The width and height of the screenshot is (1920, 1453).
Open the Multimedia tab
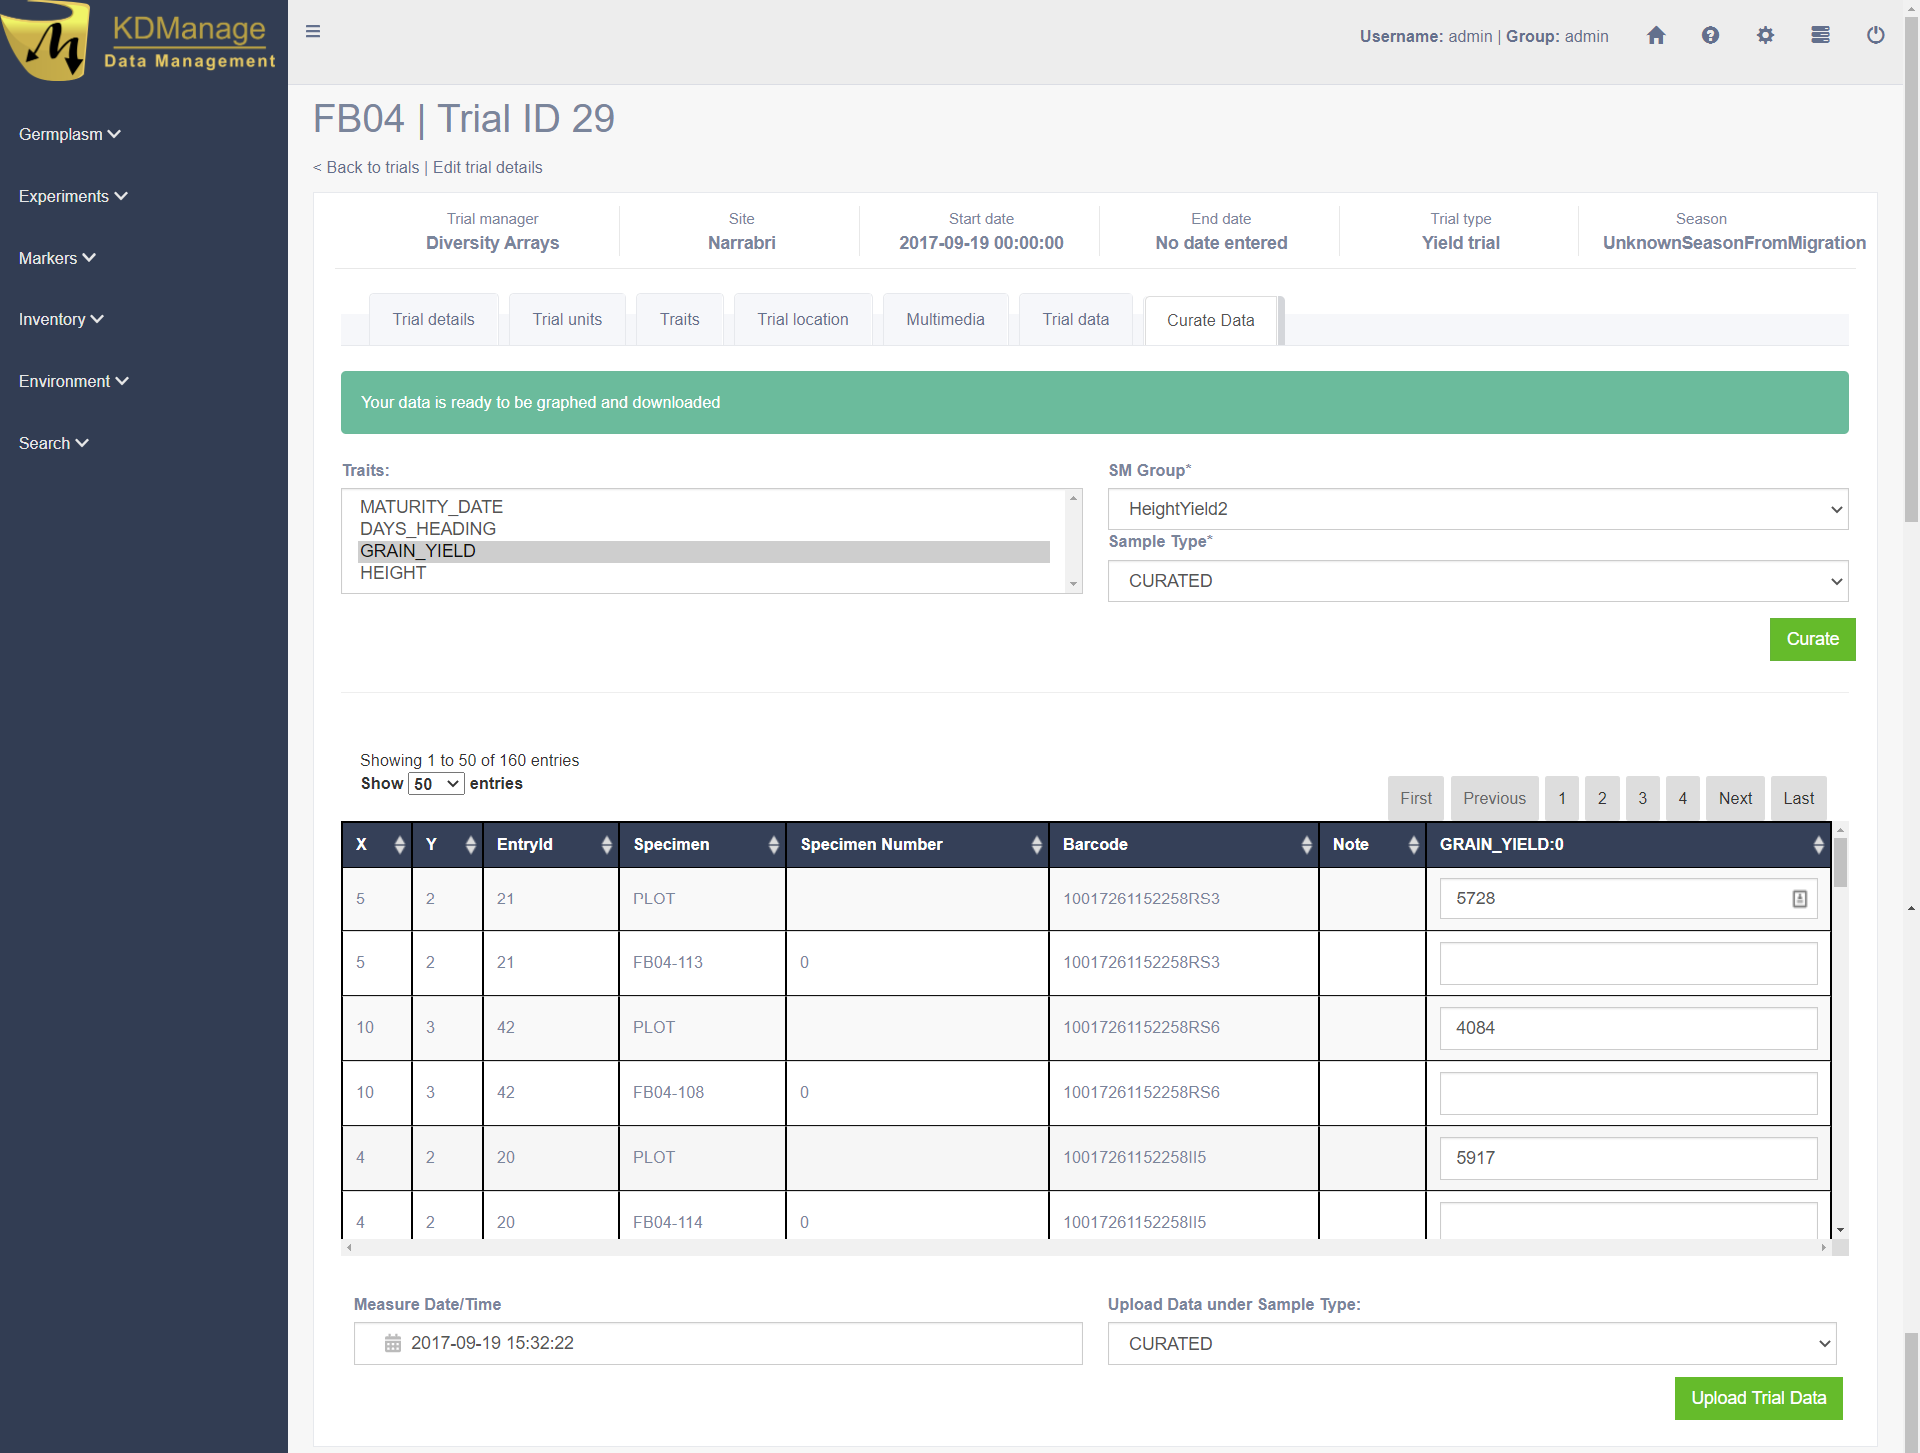(945, 320)
